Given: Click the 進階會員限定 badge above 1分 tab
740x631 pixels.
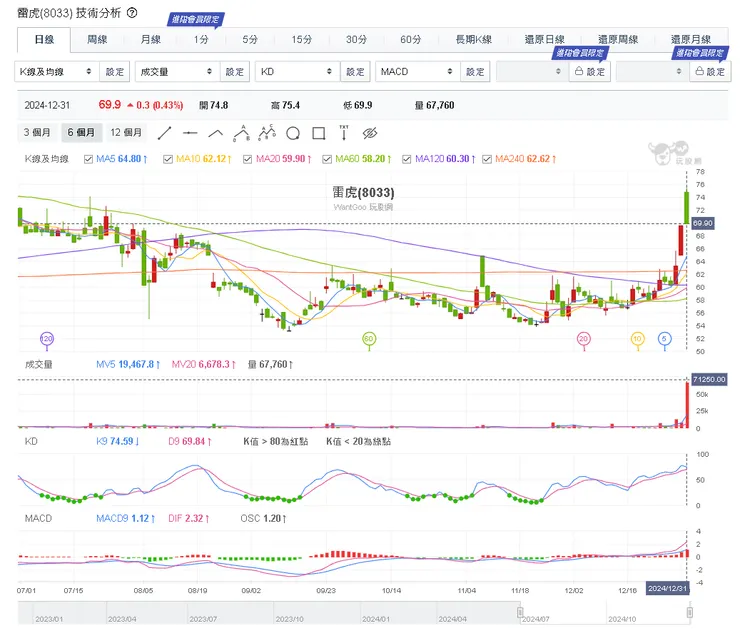Looking at the screenshot, I should [195, 19].
